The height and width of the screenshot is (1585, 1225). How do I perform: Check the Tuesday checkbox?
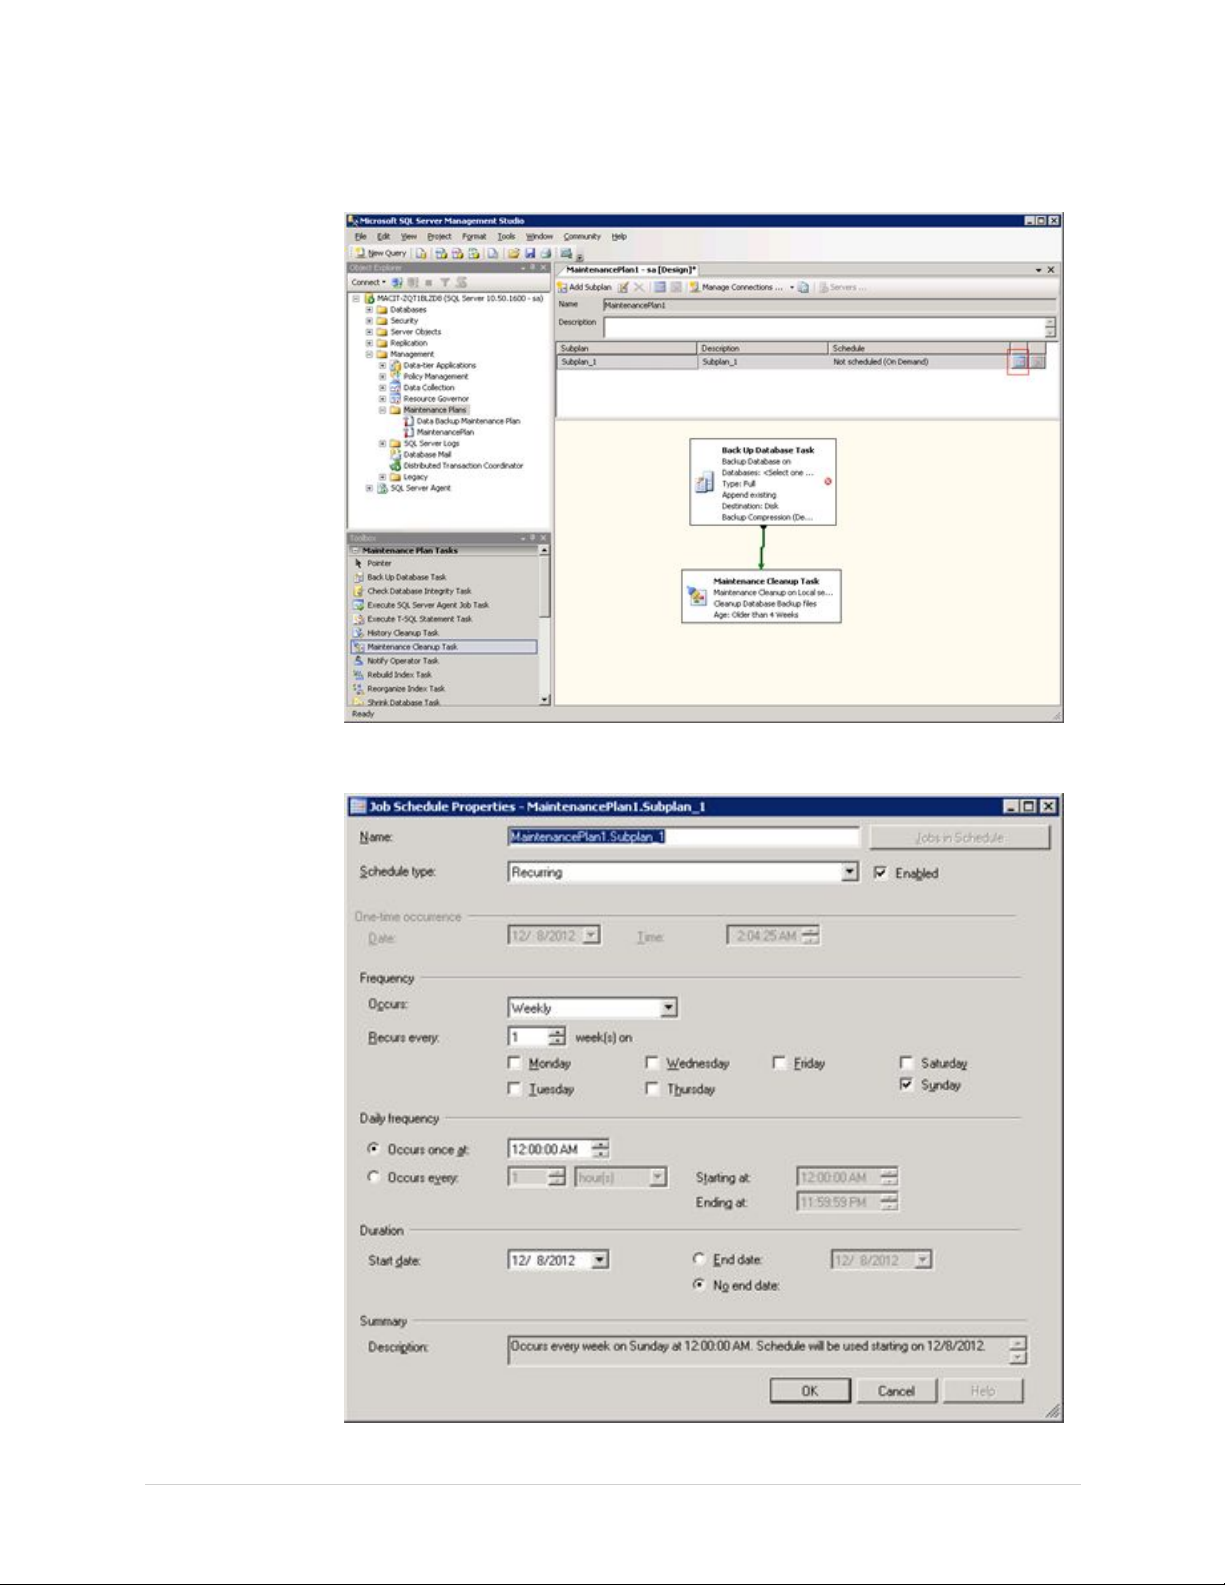pyautogui.click(x=514, y=1088)
